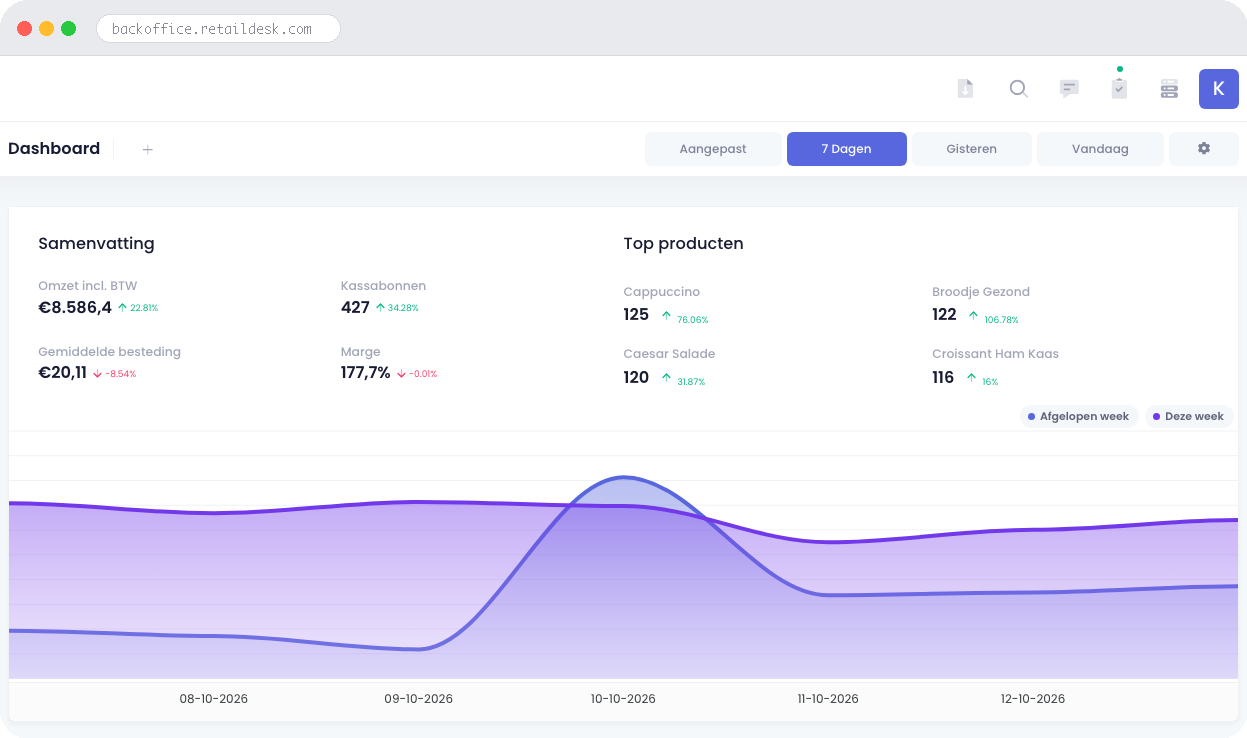Click the chart peak of Afgelopen week
This screenshot has height=738, width=1247.
(624, 477)
